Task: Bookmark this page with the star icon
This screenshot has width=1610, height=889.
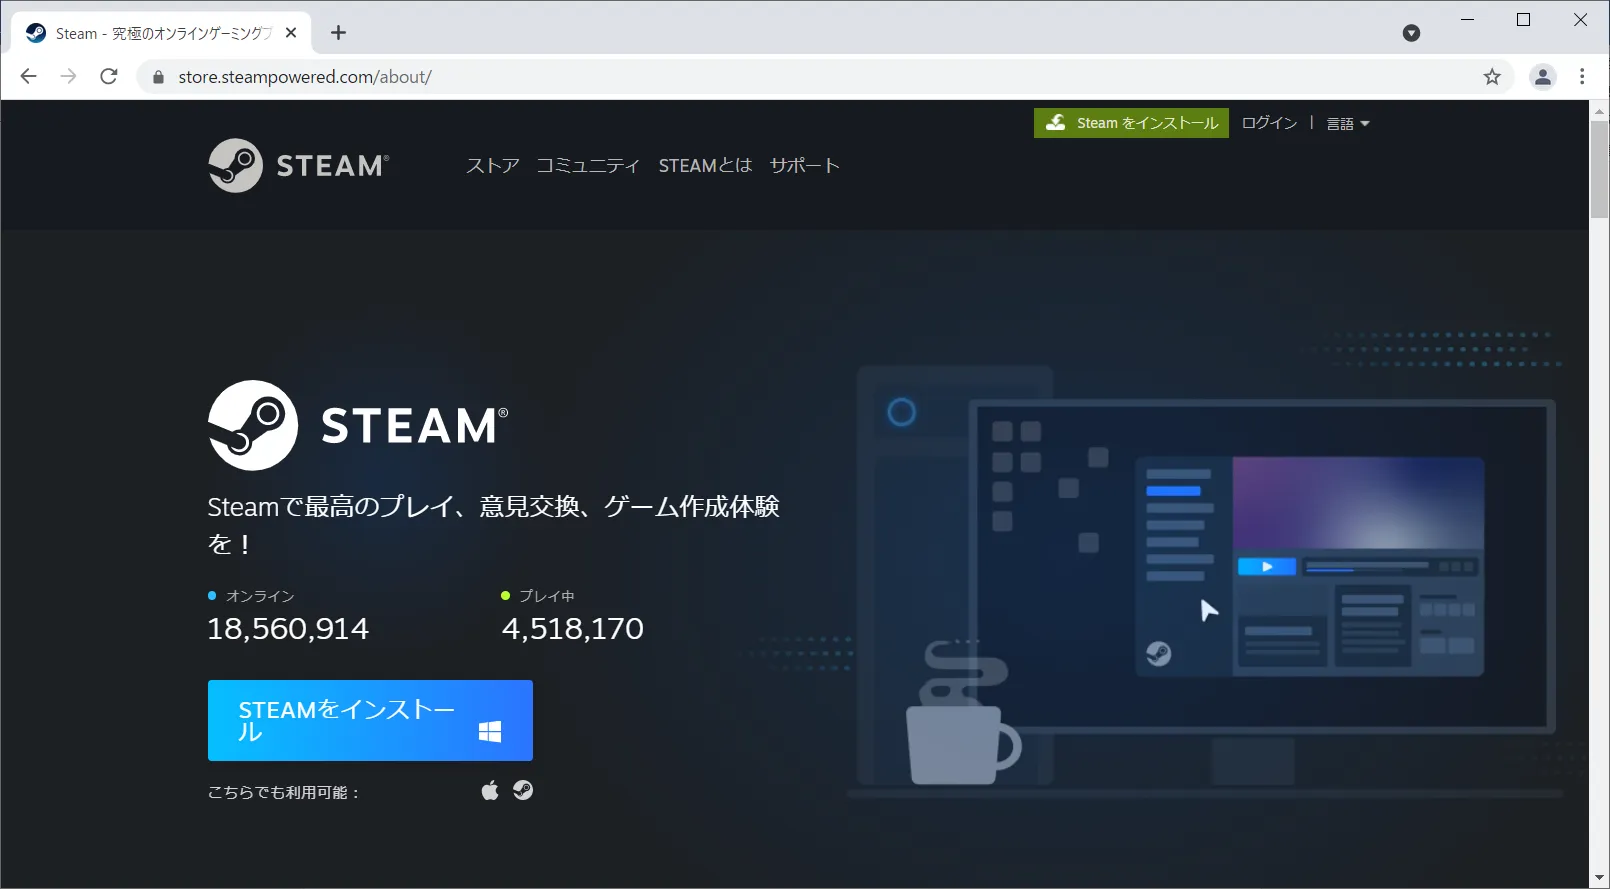Action: click(1492, 77)
